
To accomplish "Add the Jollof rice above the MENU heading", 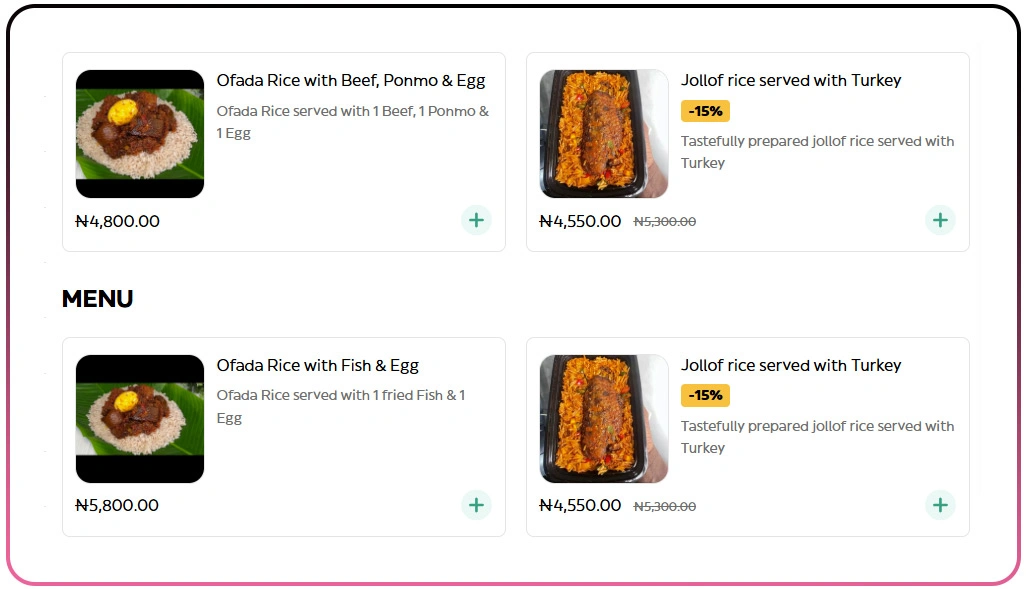I will [939, 221].
